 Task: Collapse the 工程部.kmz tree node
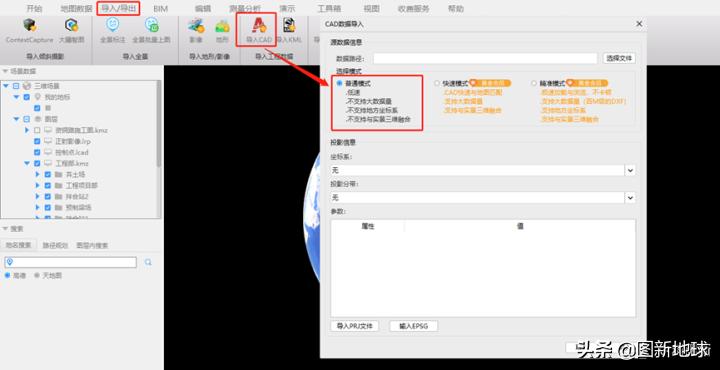click(27, 163)
